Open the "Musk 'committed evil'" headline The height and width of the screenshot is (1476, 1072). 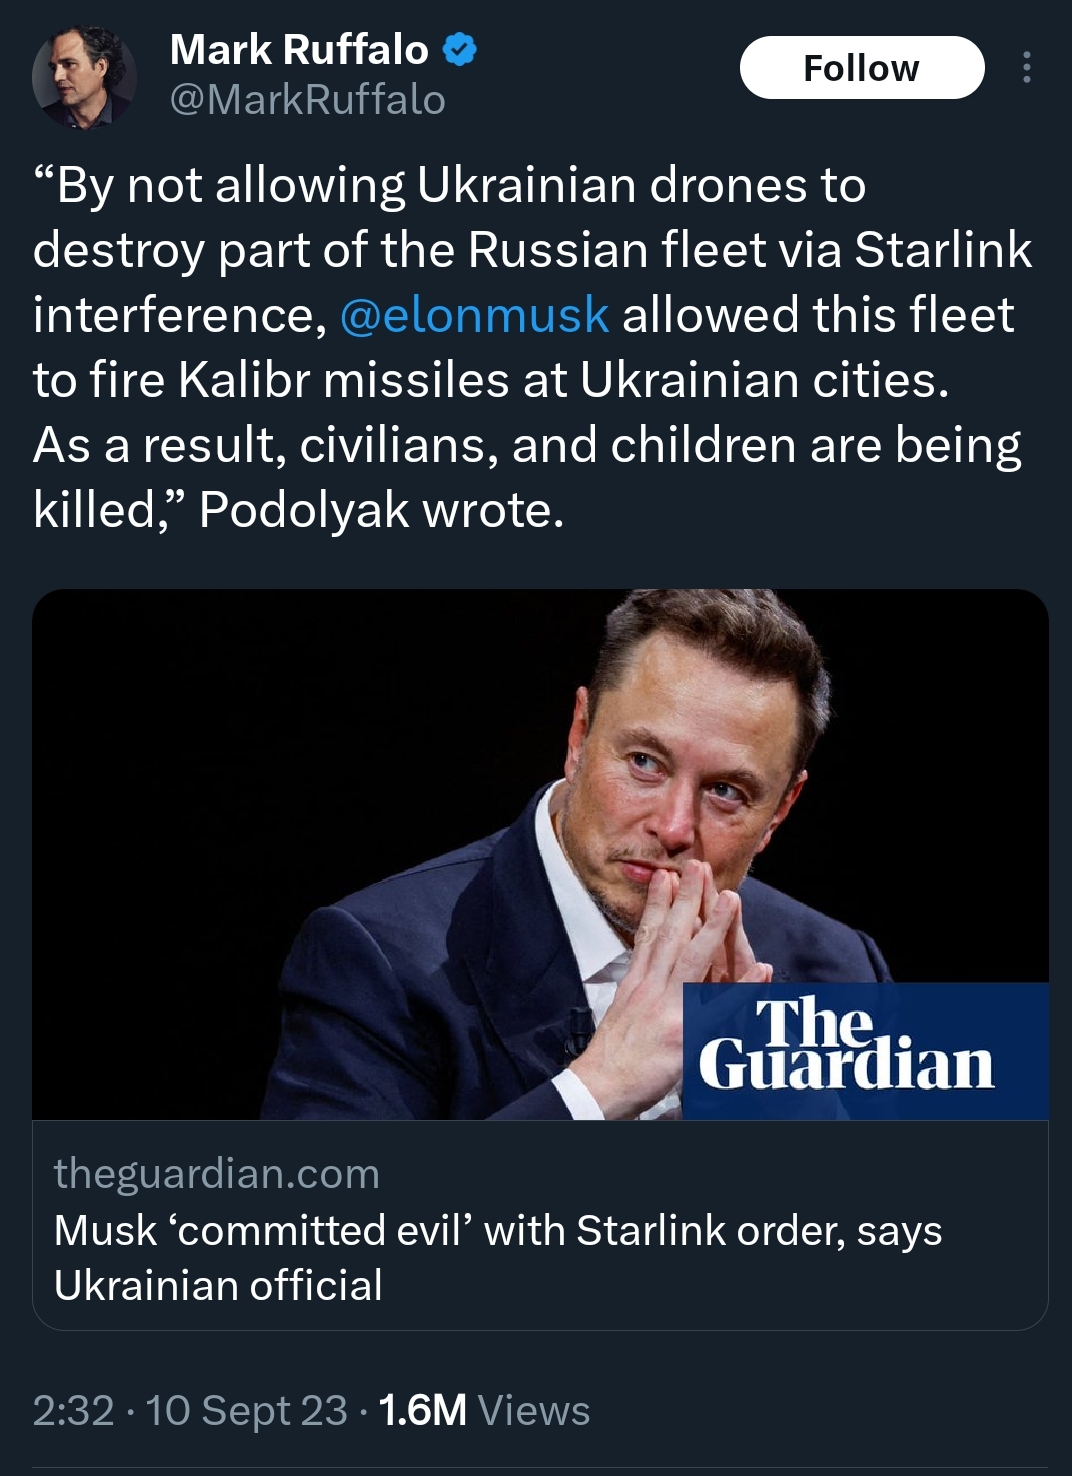point(498,1231)
